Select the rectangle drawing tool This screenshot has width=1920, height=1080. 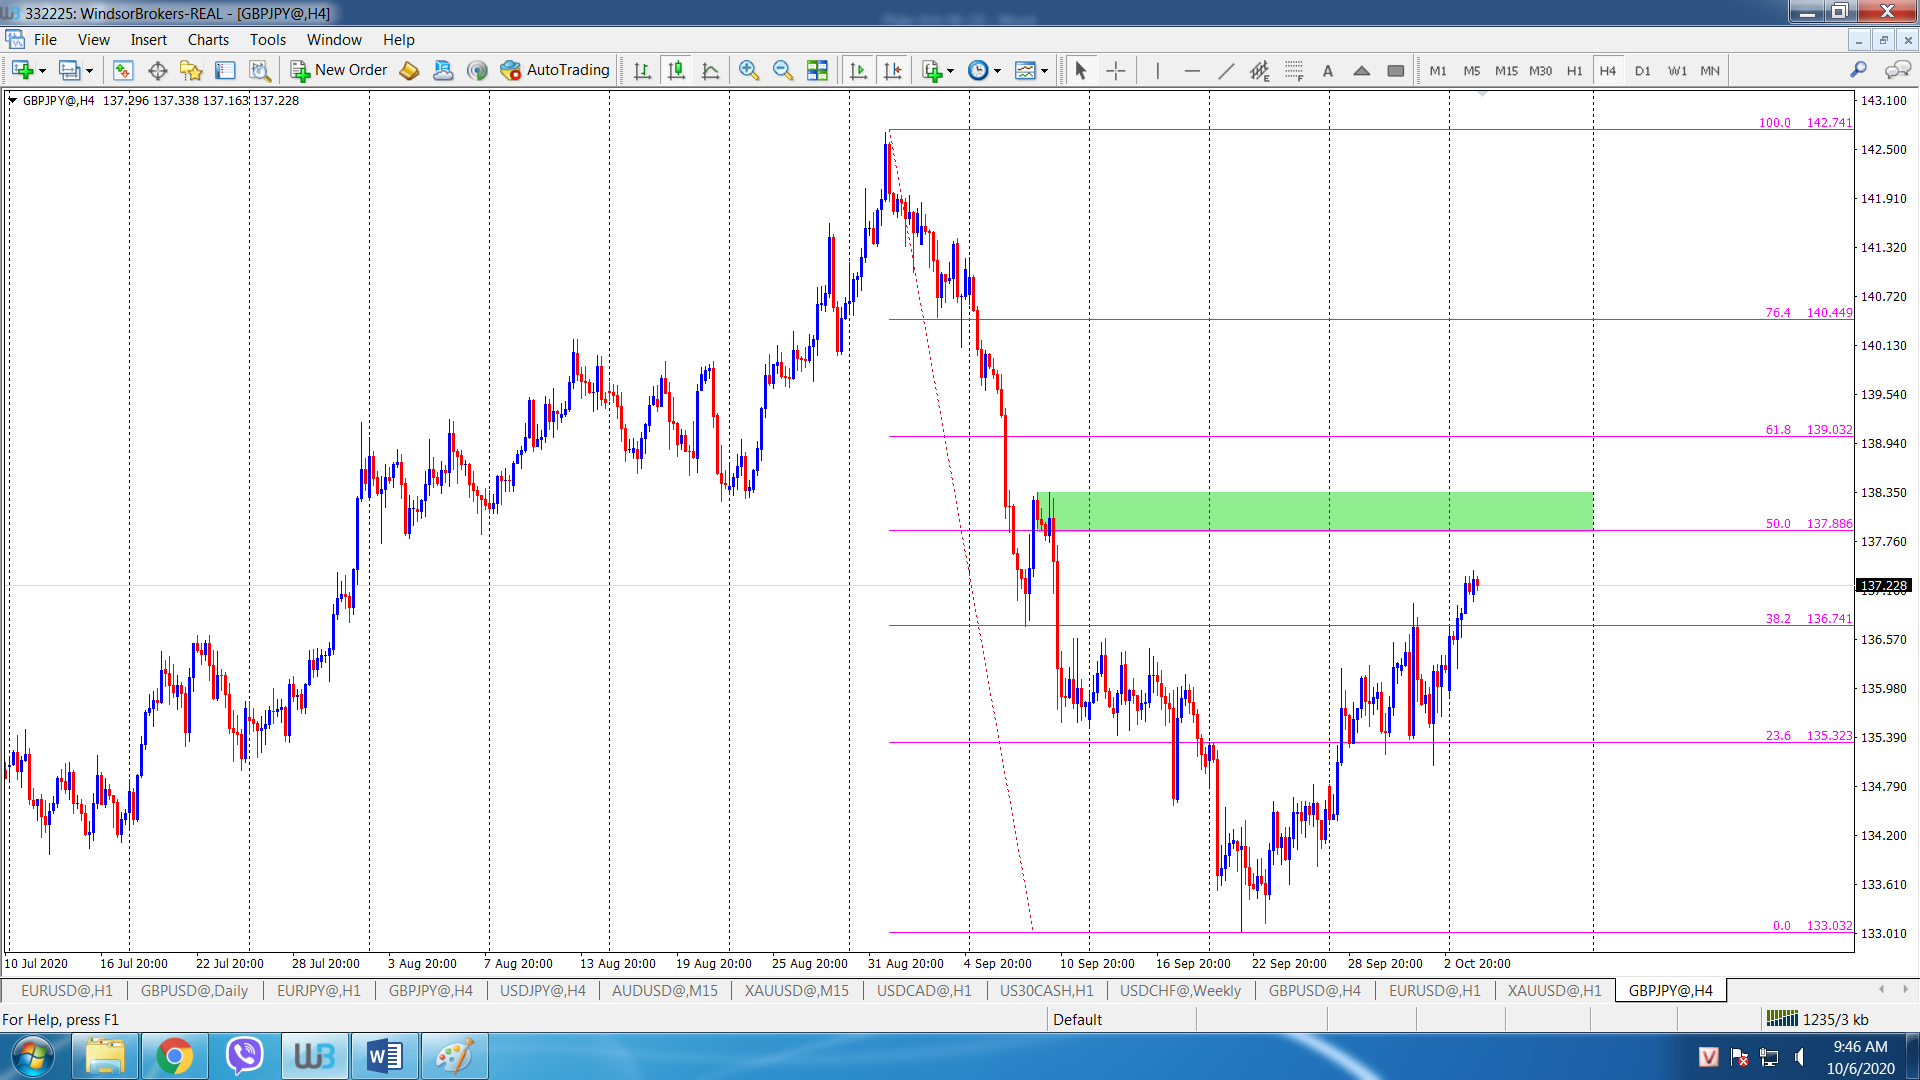[1396, 70]
